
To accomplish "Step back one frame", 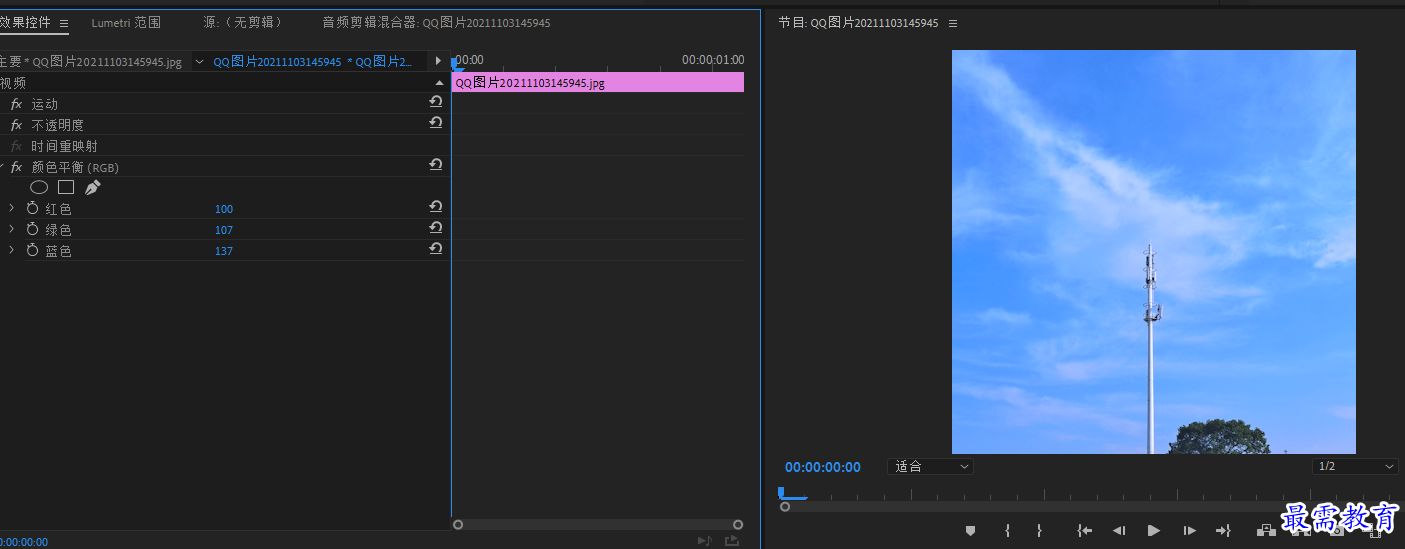I will pos(1119,531).
